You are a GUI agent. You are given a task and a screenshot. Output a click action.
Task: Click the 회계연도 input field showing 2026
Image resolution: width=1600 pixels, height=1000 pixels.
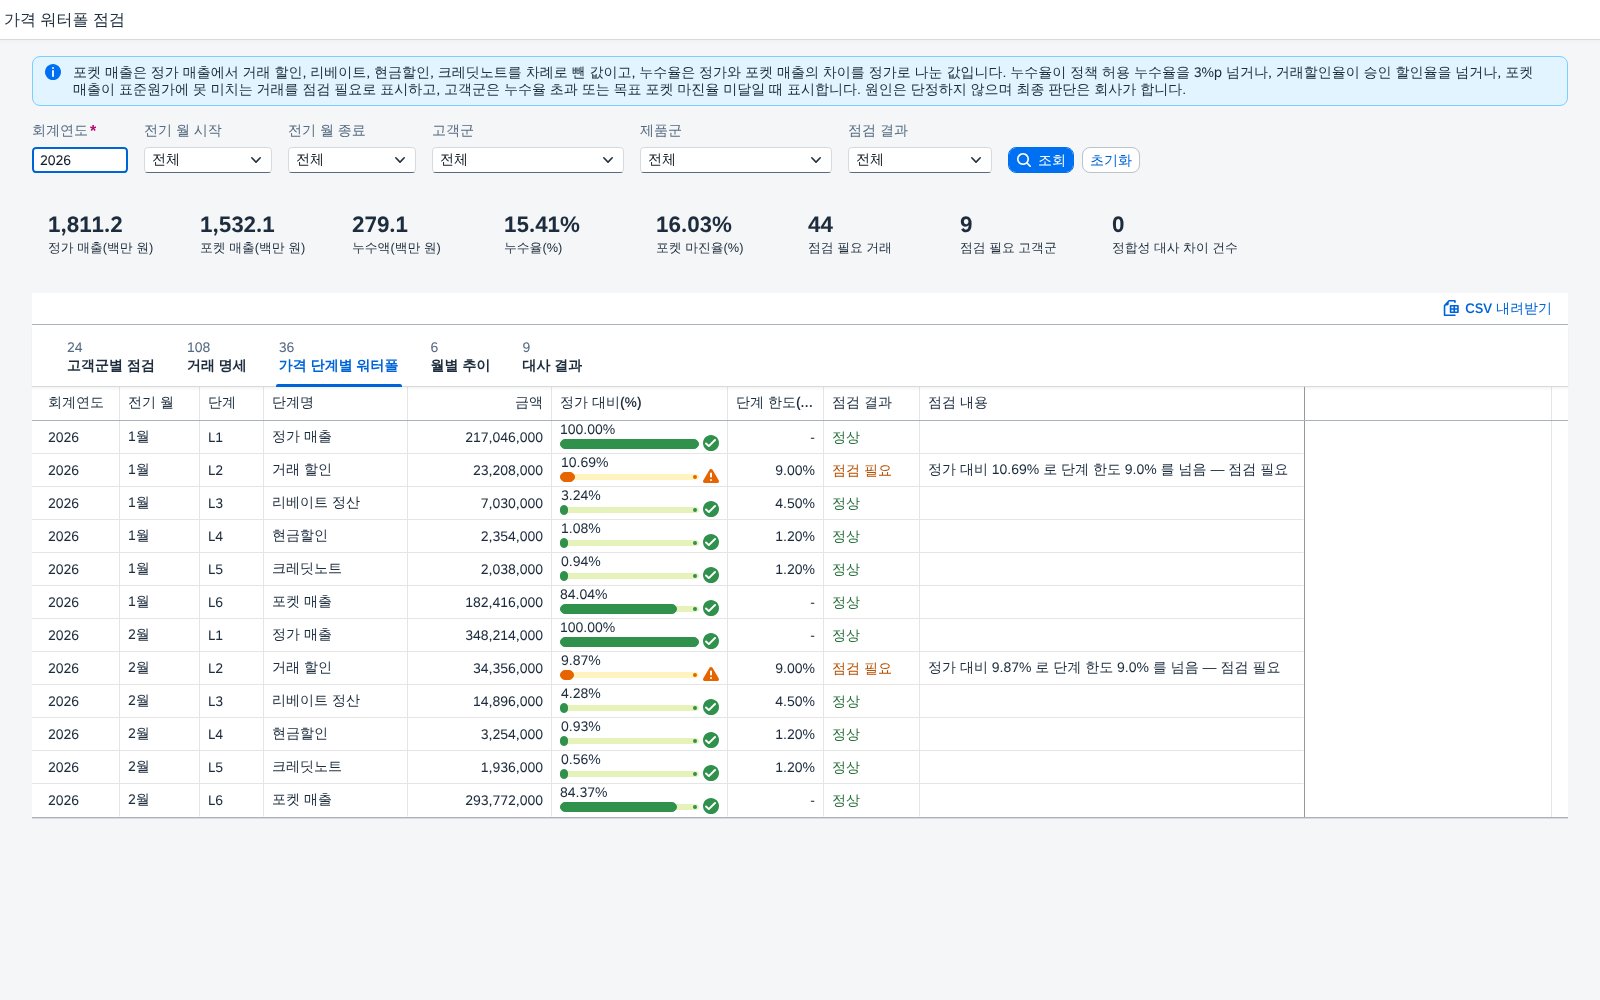pos(80,160)
